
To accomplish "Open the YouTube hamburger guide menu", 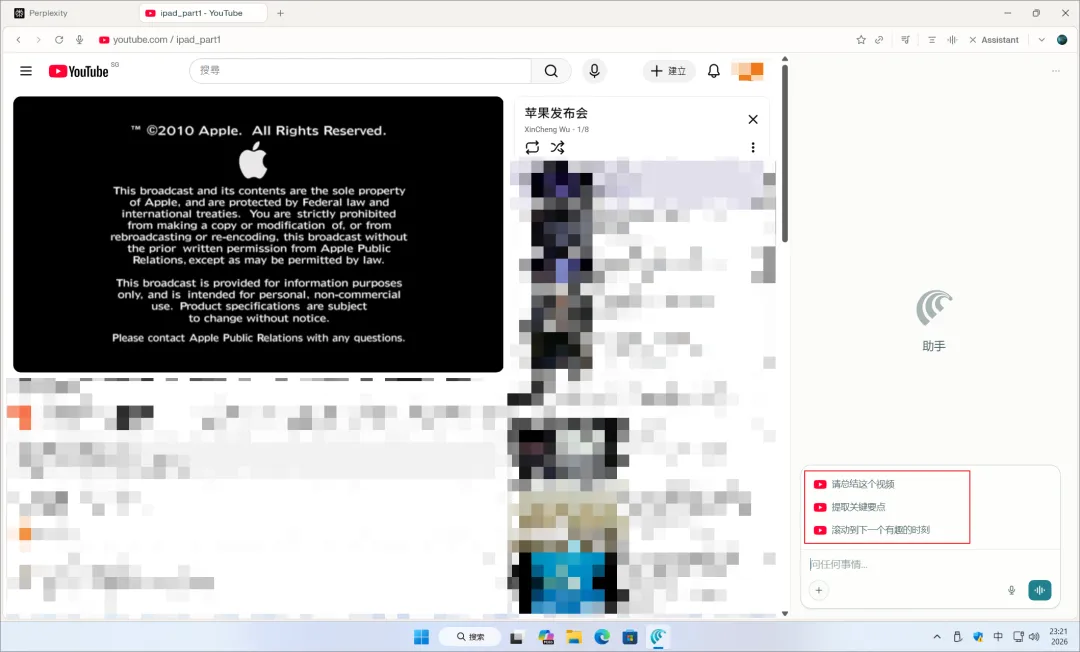I will tap(26, 71).
